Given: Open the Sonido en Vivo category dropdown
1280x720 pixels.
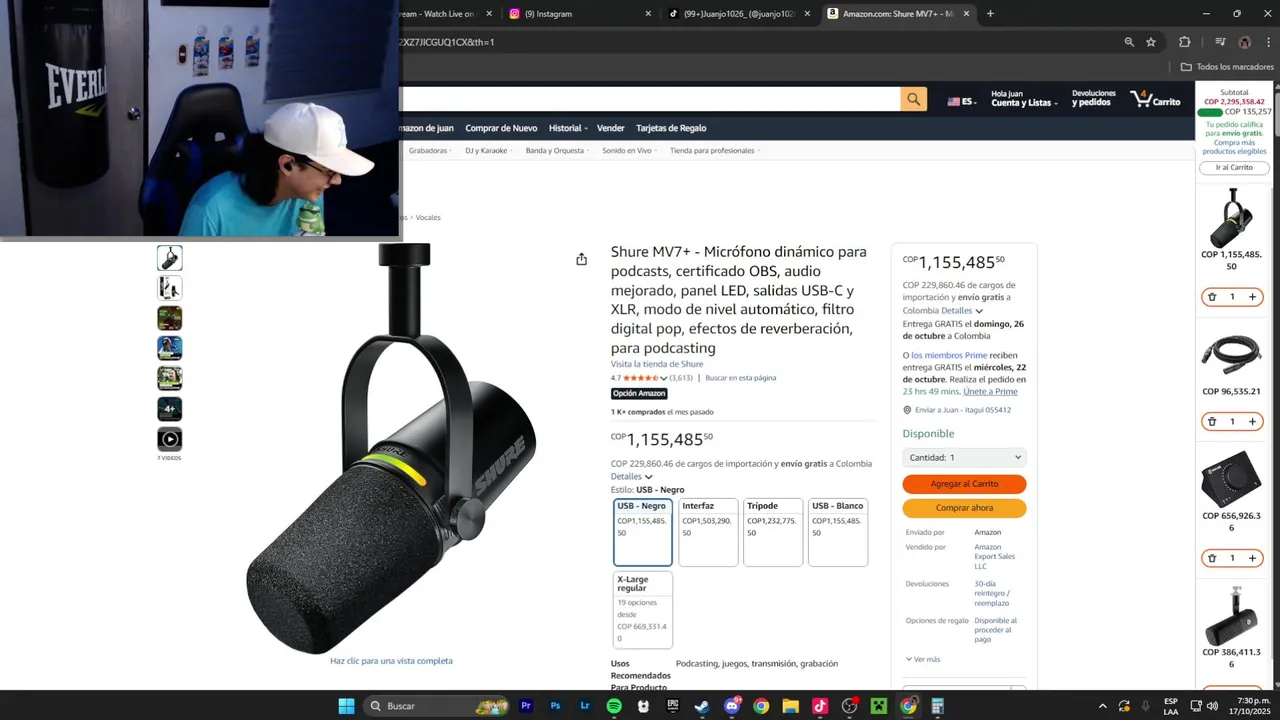Looking at the screenshot, I should coord(629,151).
